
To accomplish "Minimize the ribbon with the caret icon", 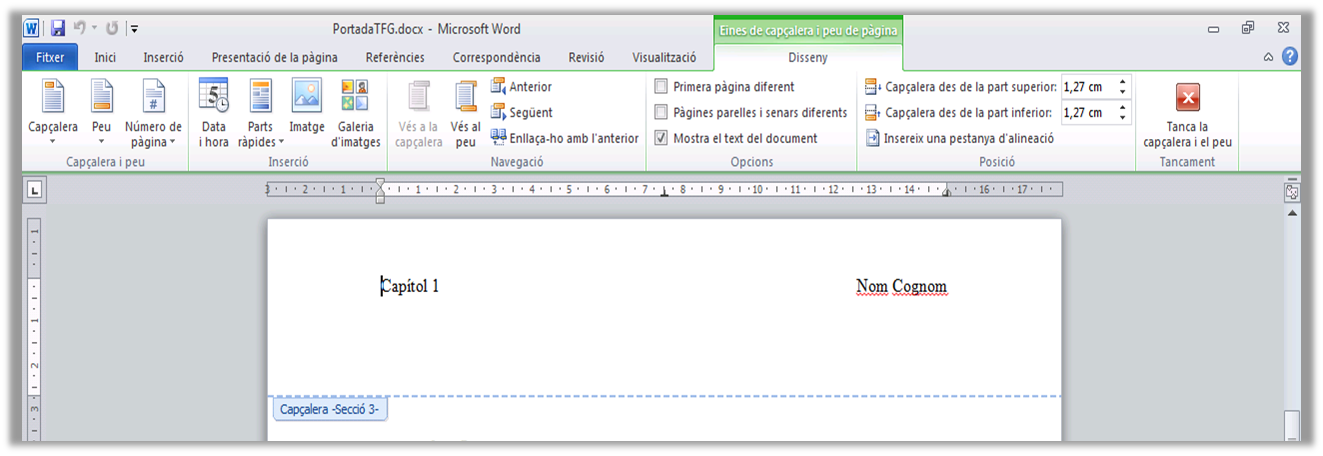I will click(x=1268, y=57).
